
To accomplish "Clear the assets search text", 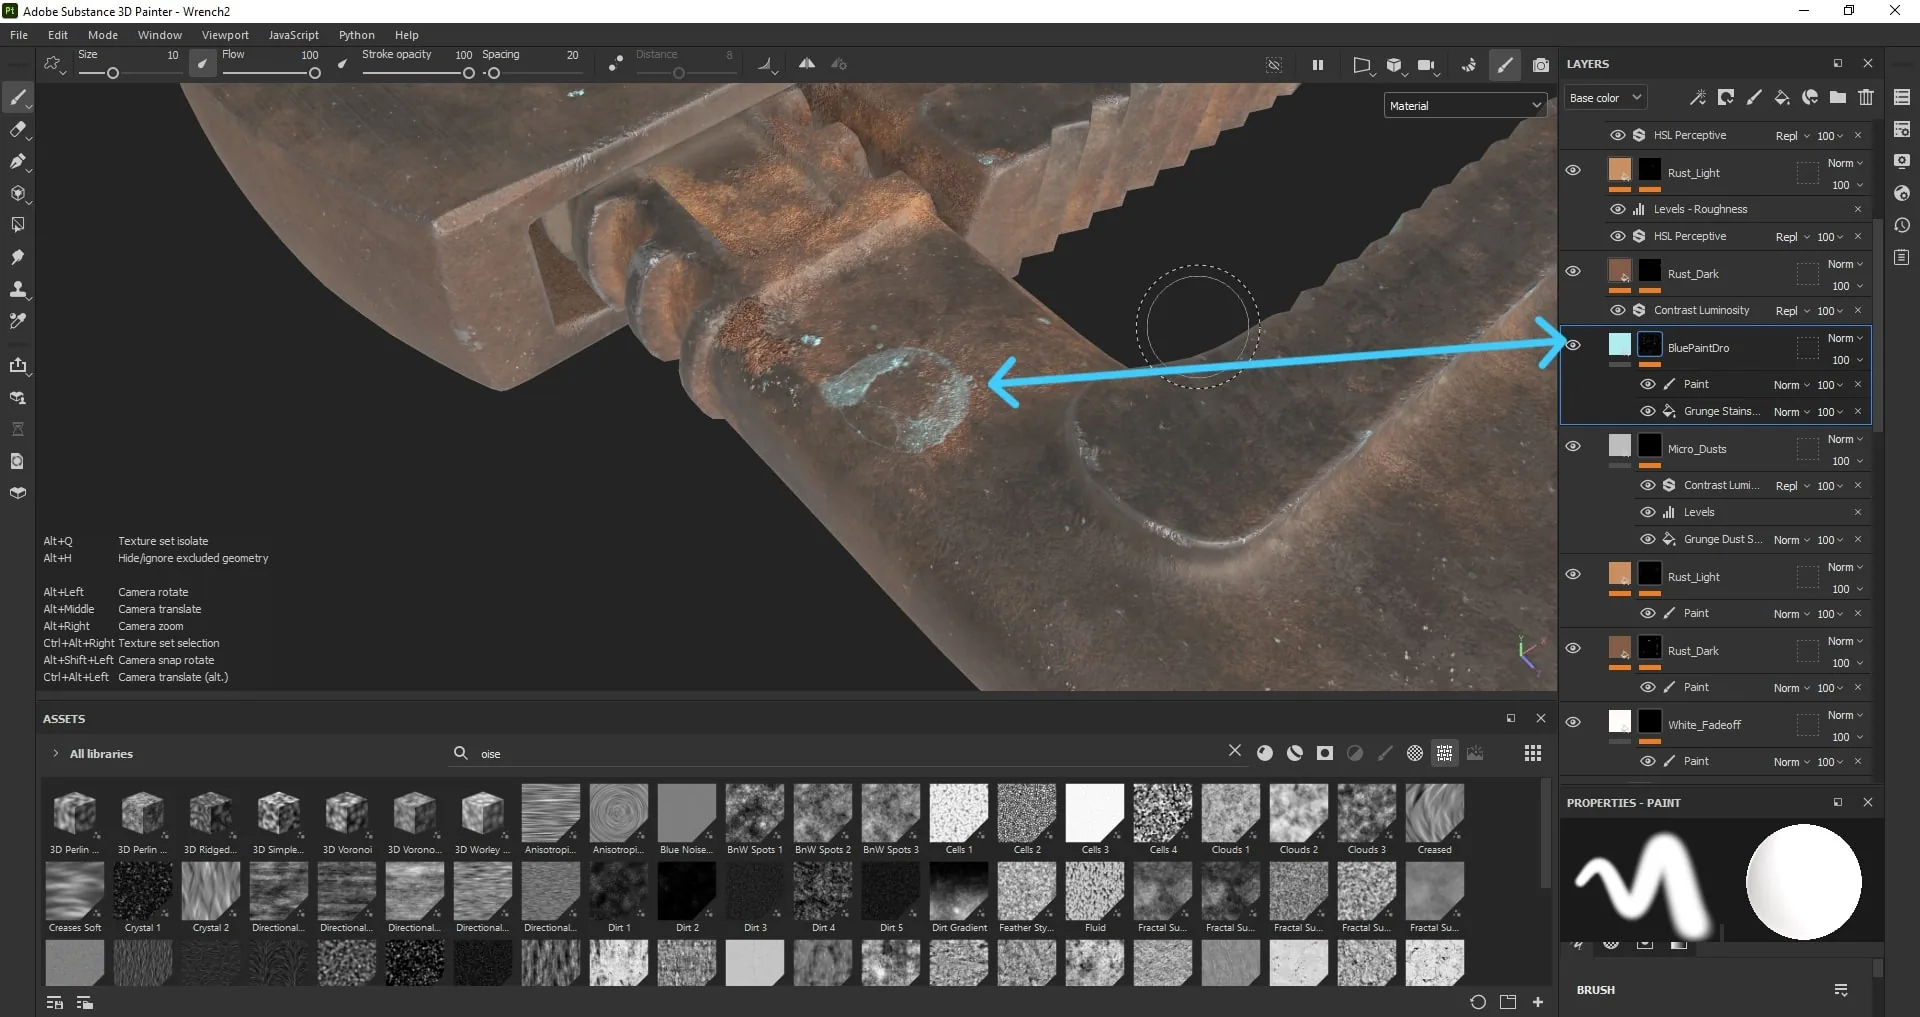I will point(1235,751).
